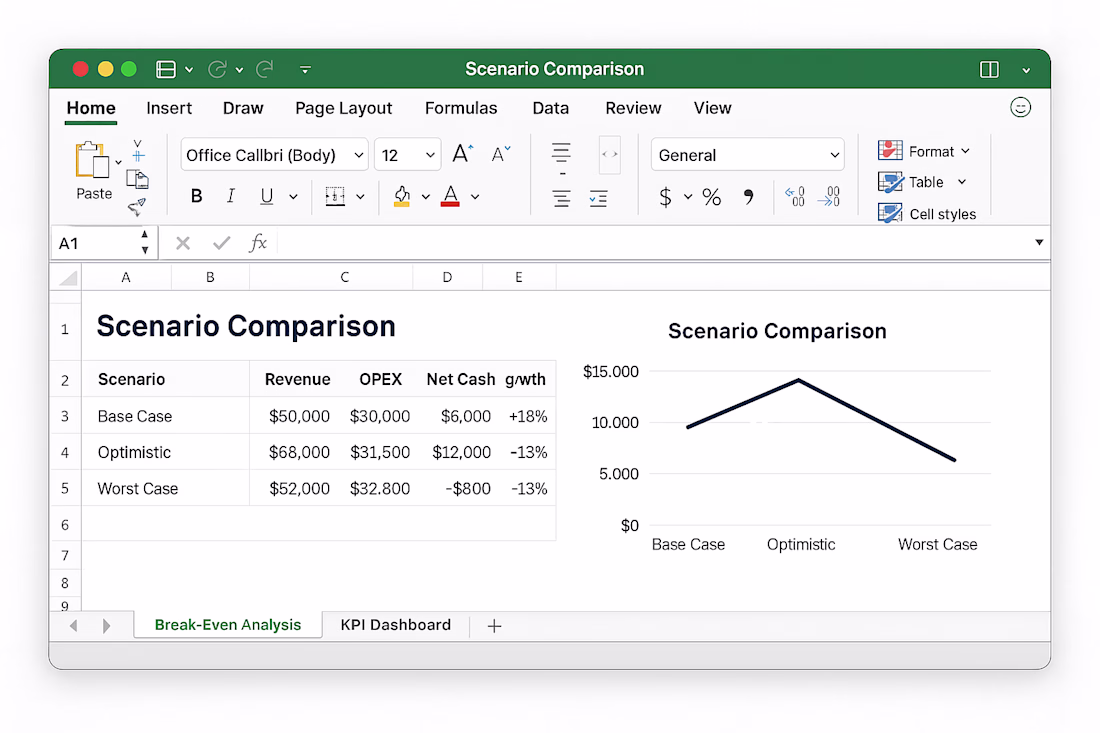The image size is (1100, 733).
Task: Click the smiley feedback icon
Action: coord(1021,107)
